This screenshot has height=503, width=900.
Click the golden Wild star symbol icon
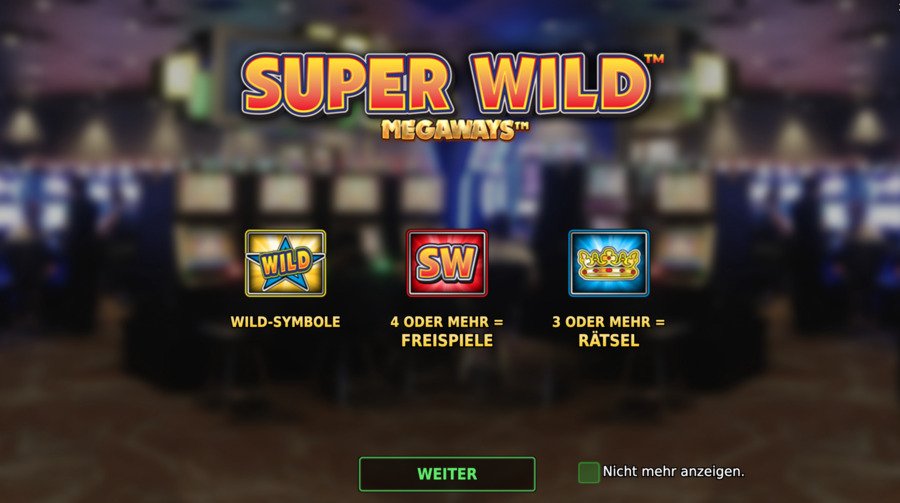[285, 263]
